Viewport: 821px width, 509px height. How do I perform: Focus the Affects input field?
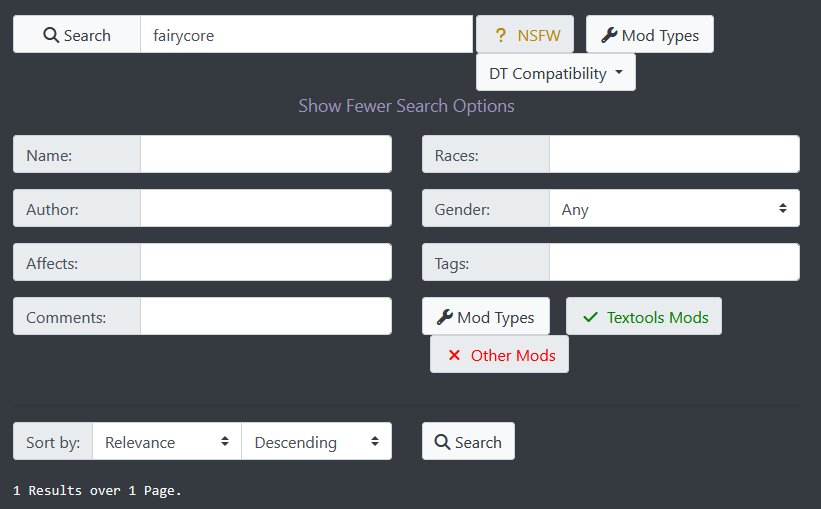[266, 262]
